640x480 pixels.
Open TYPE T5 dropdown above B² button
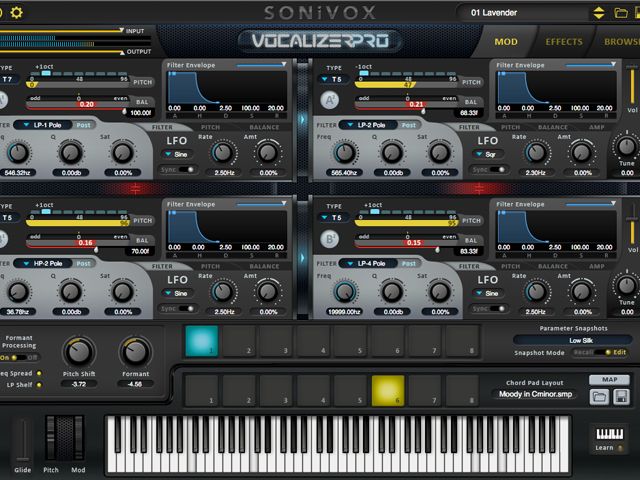(x=332, y=218)
